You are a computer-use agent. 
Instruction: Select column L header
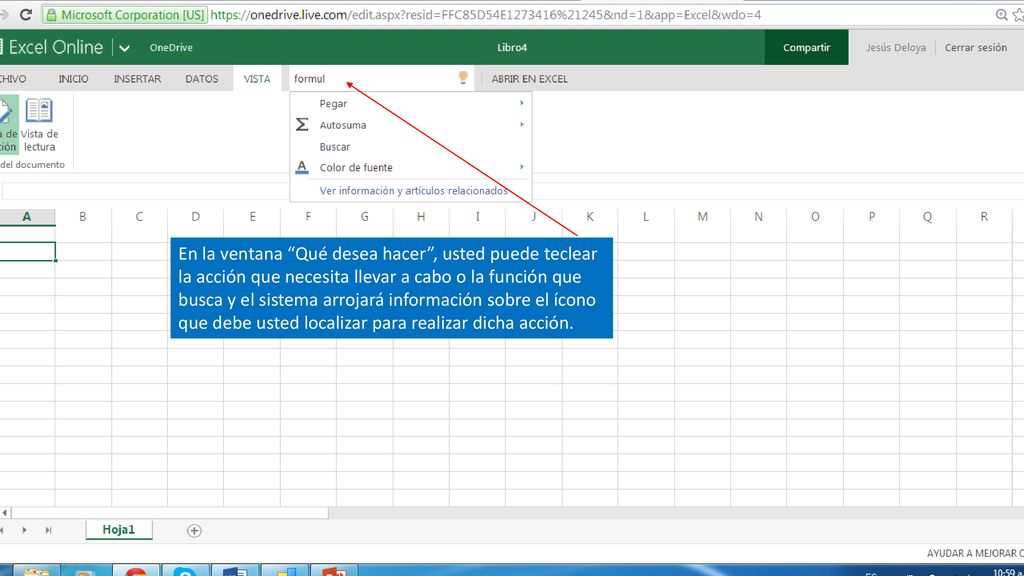click(646, 216)
